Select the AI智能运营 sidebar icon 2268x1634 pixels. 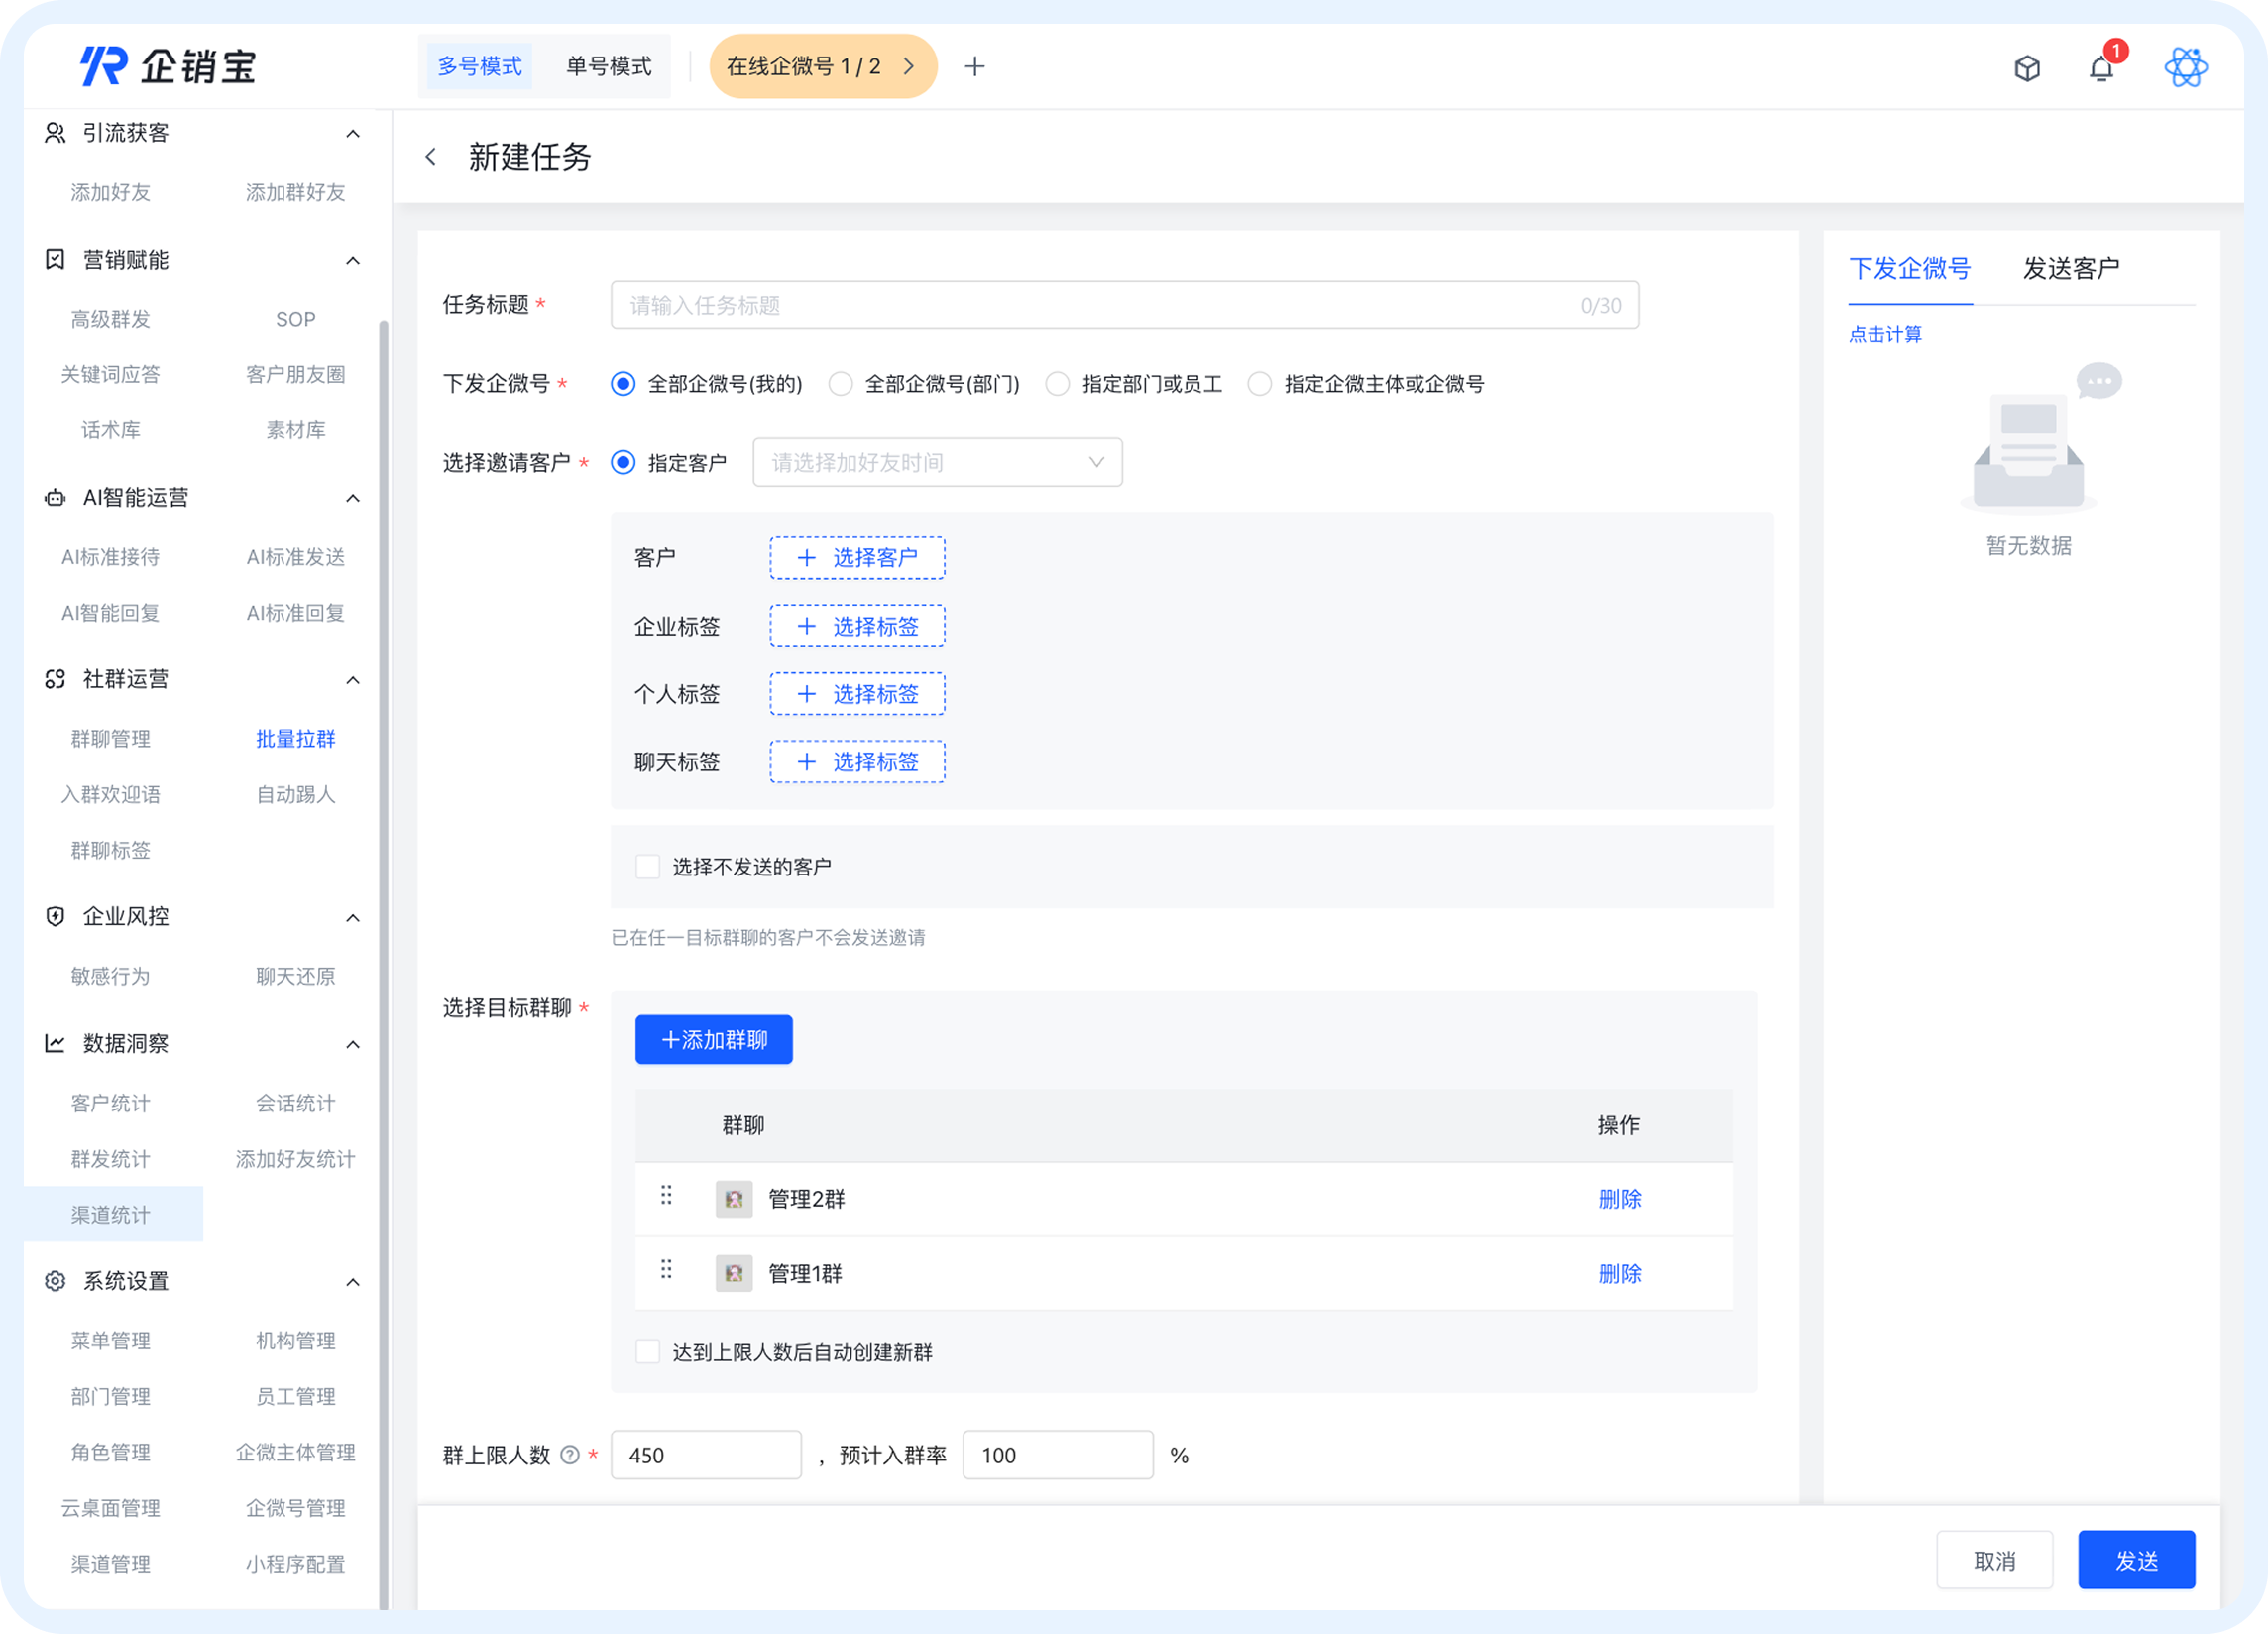pyautogui.click(x=55, y=497)
